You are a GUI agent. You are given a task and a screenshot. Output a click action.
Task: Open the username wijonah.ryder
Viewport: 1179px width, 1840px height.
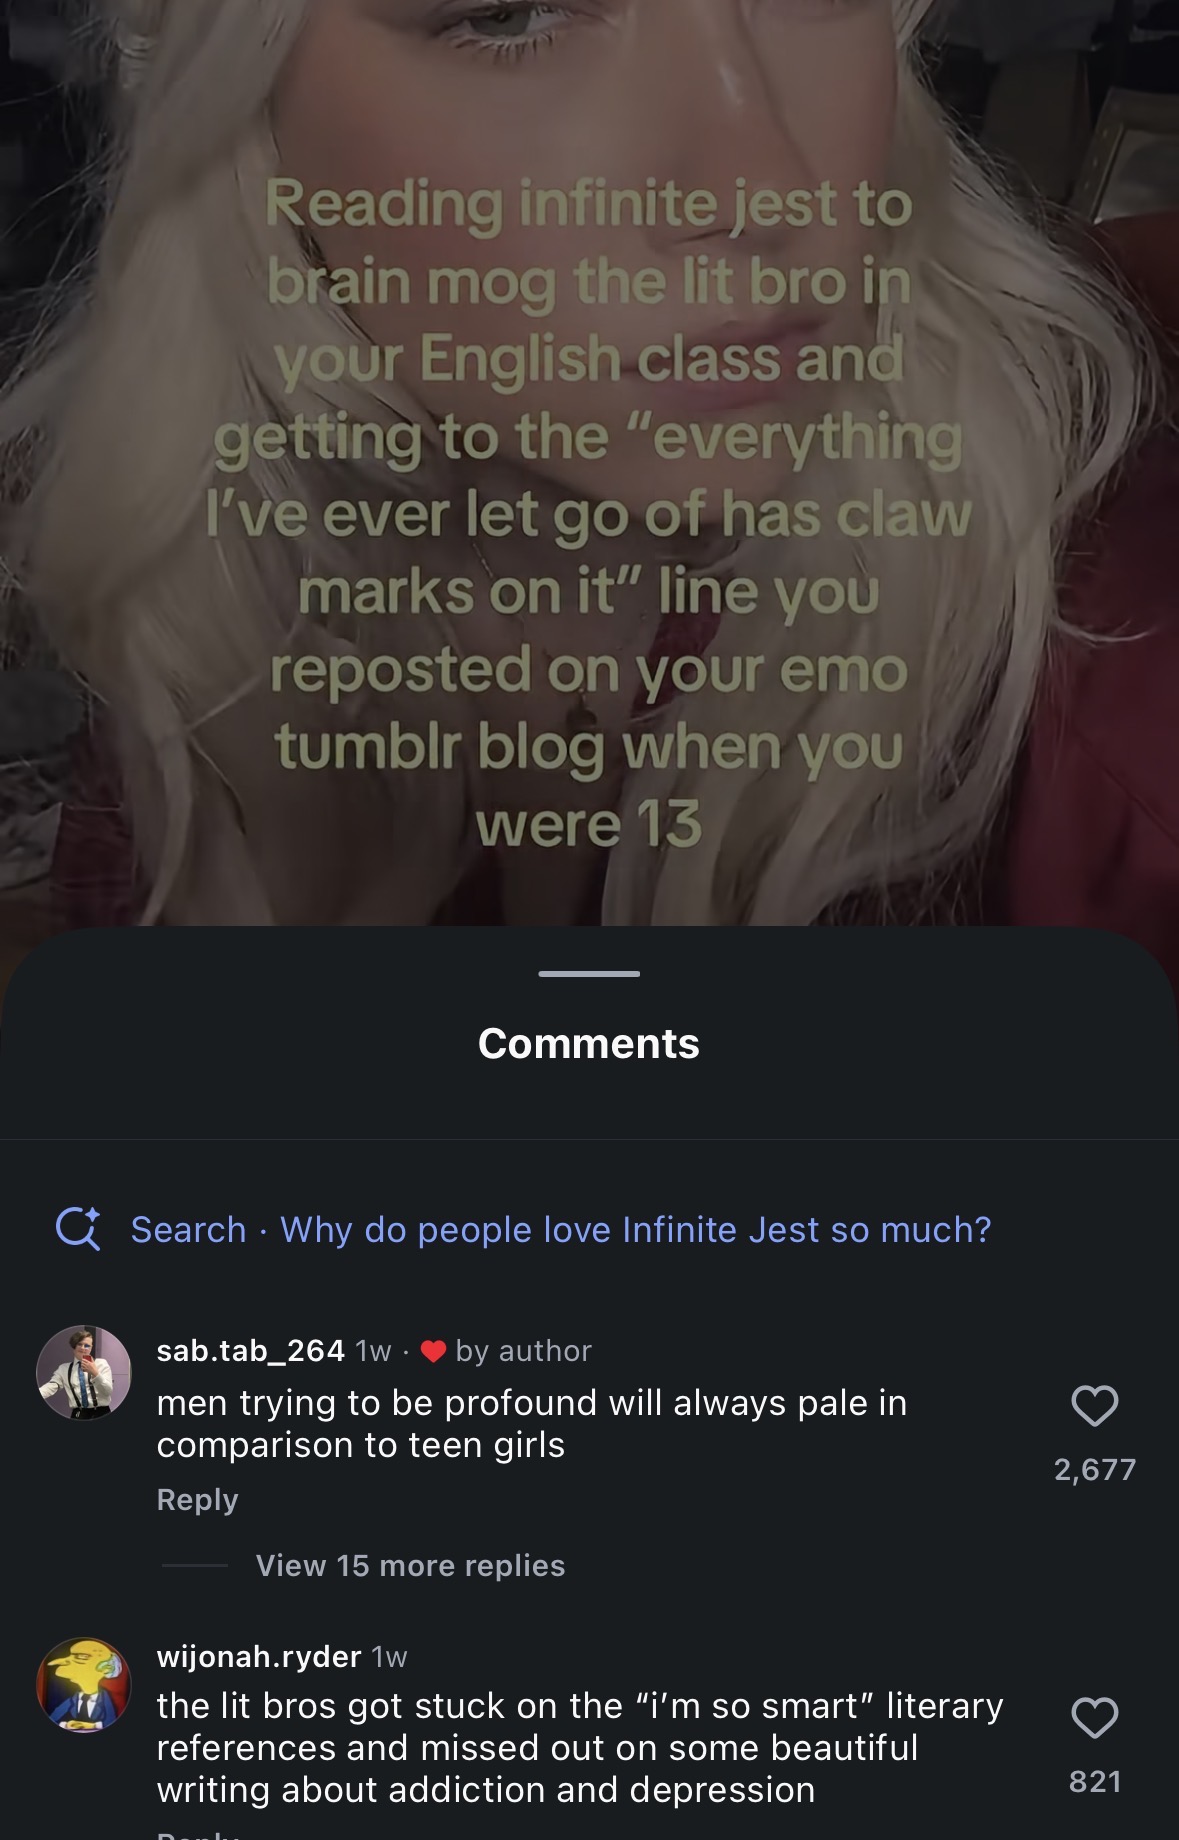(259, 1656)
